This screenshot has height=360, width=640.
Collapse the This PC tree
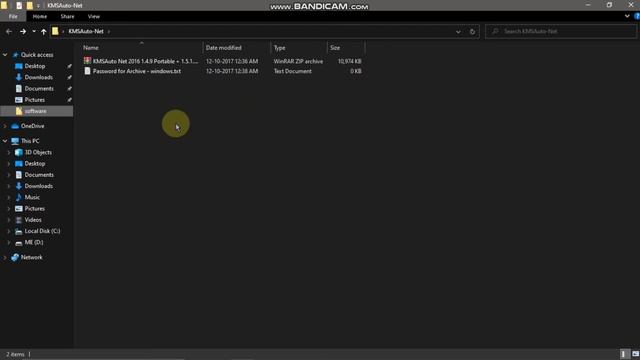pyautogui.click(x=5, y=141)
